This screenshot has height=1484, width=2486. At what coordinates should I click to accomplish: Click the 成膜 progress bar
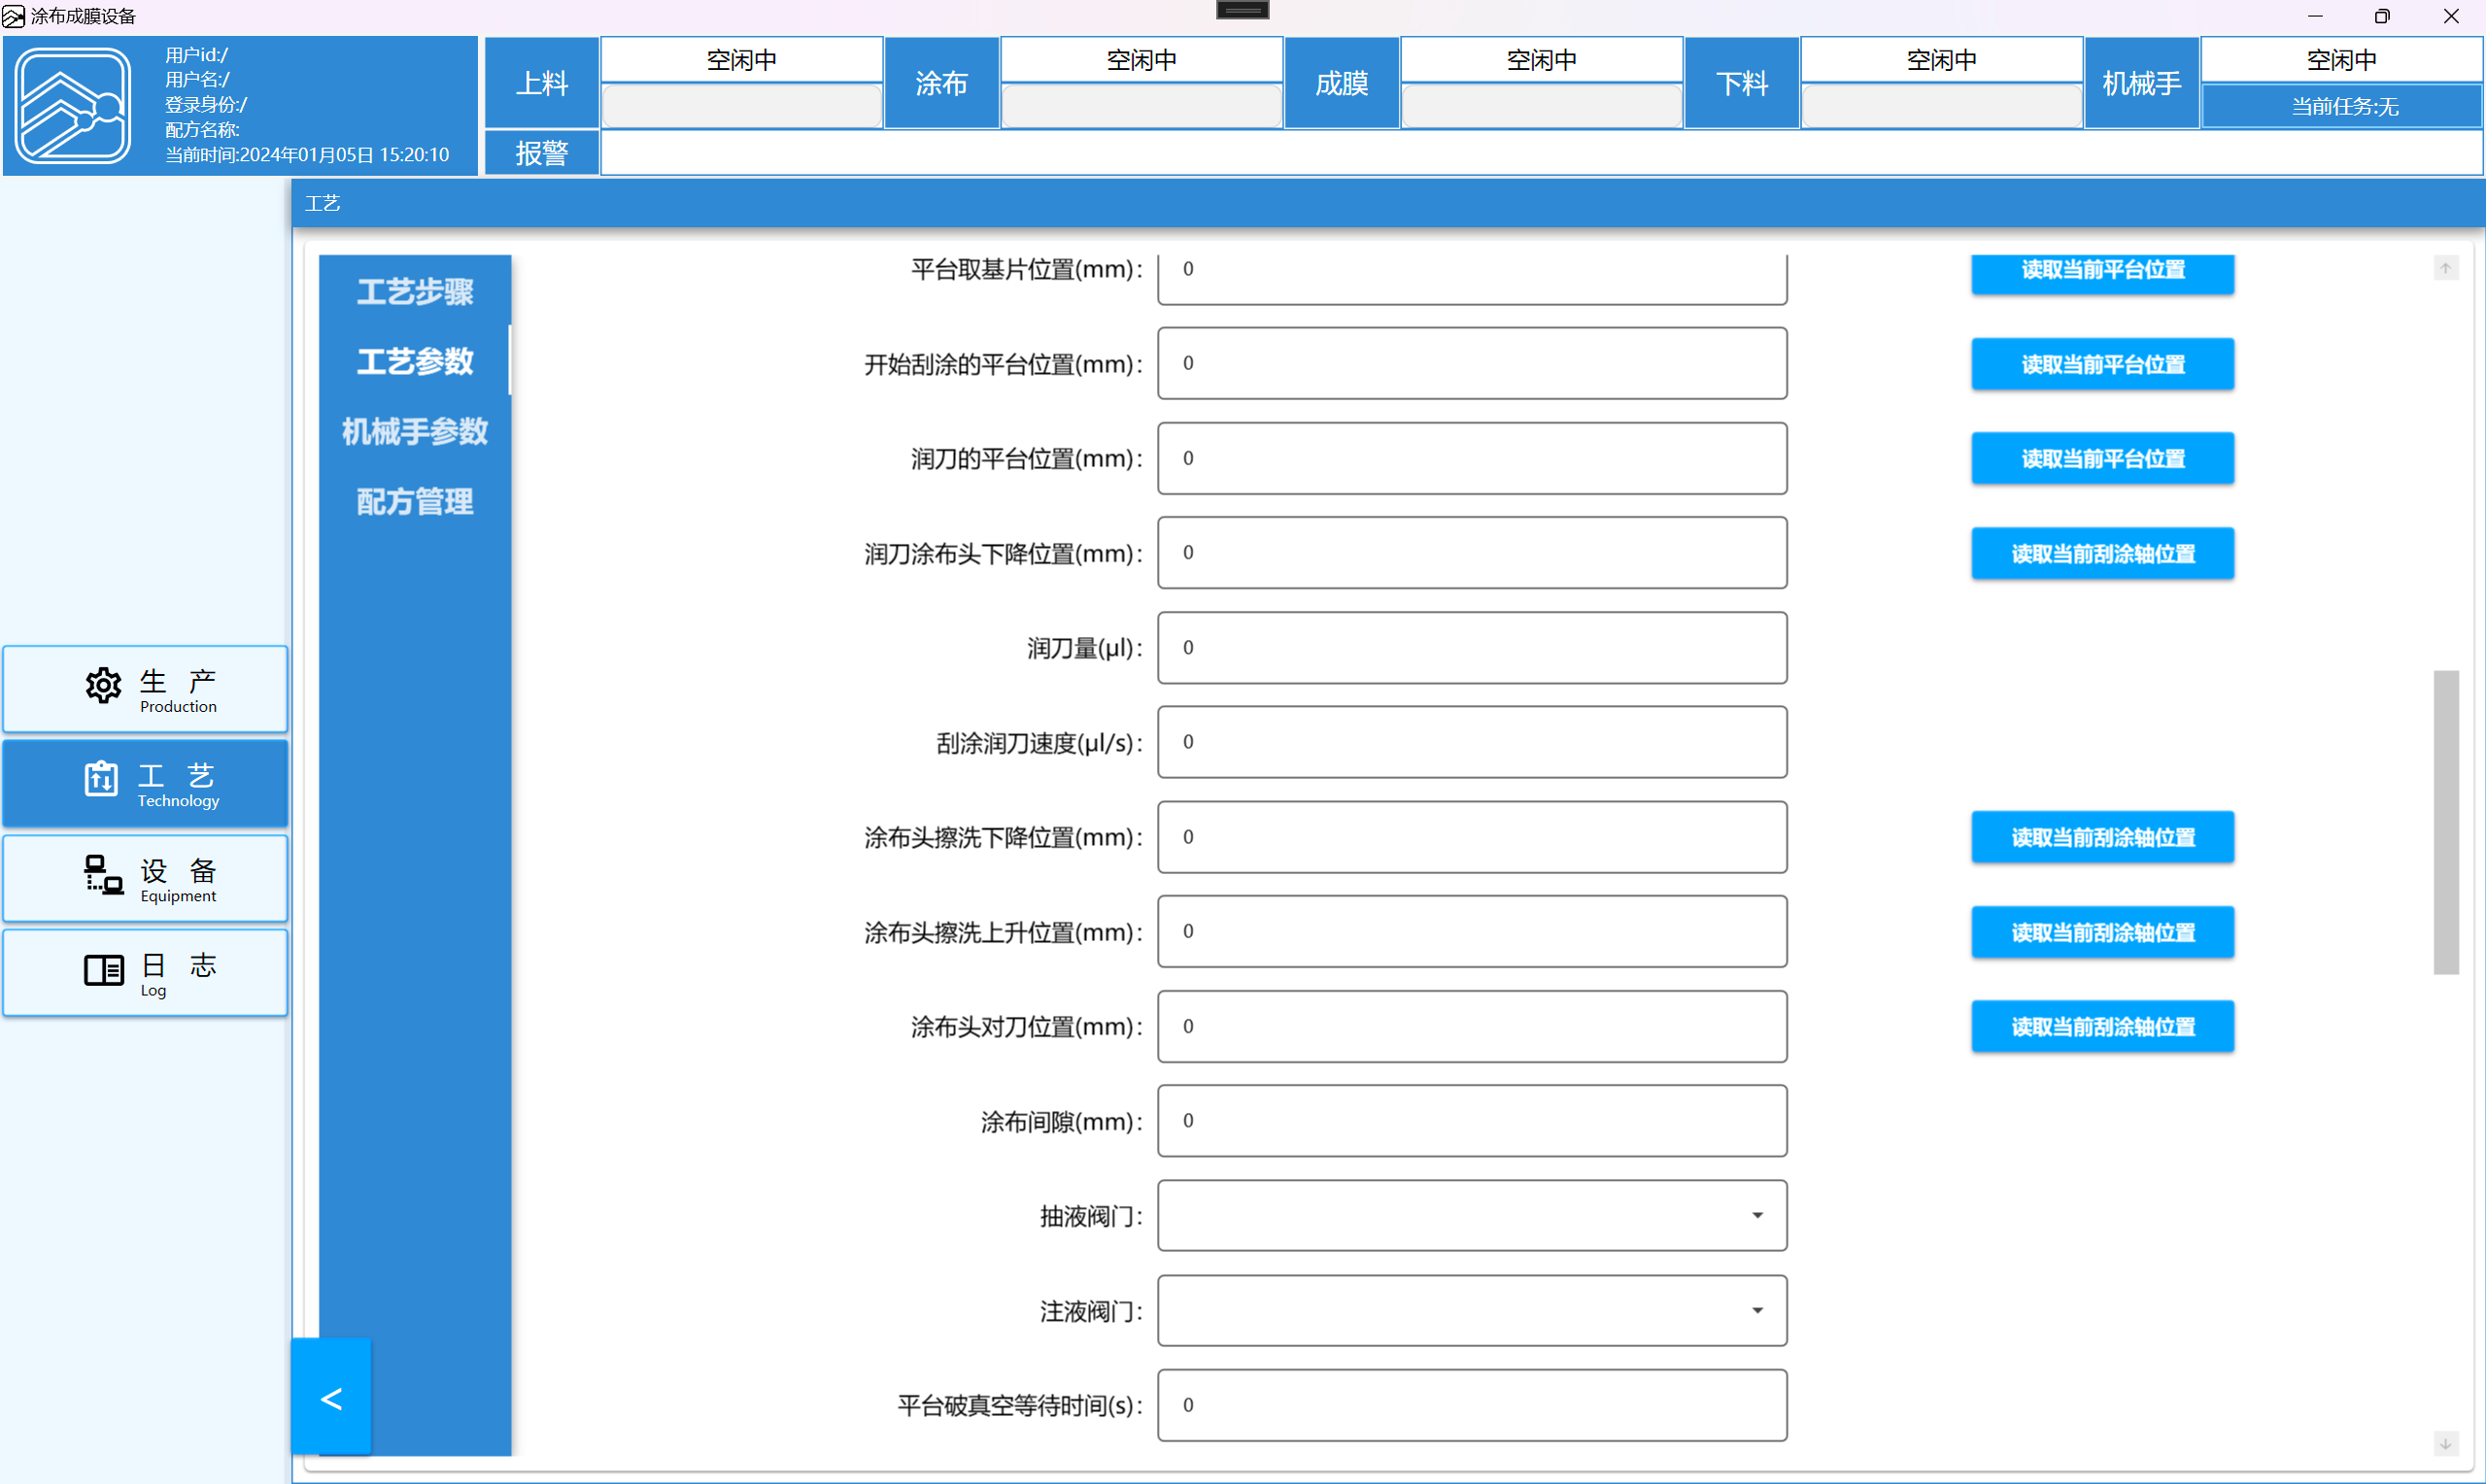[x=1541, y=106]
